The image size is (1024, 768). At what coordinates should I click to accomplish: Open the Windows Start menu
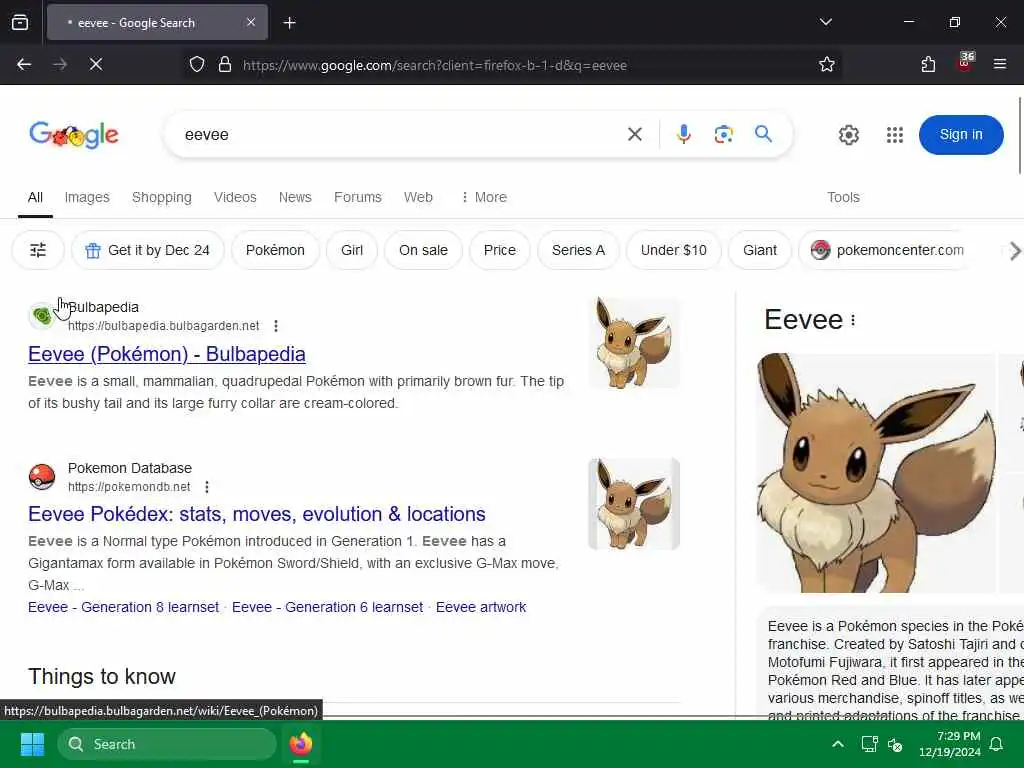click(32, 744)
